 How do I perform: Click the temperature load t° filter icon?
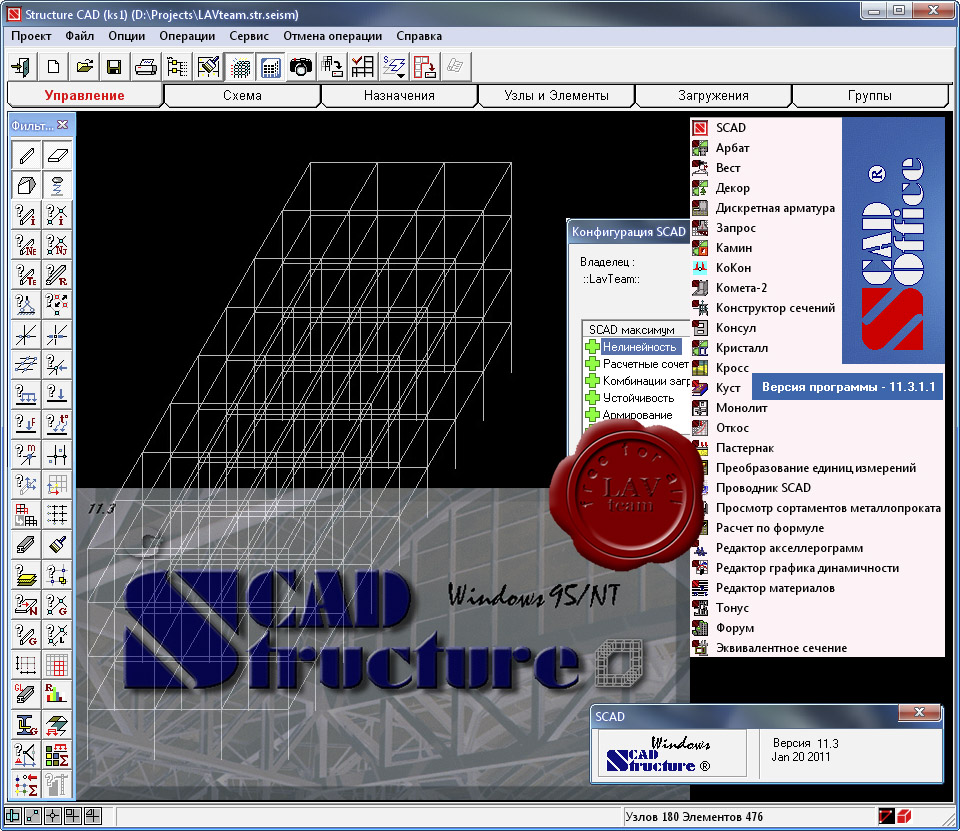[x=57, y=424]
